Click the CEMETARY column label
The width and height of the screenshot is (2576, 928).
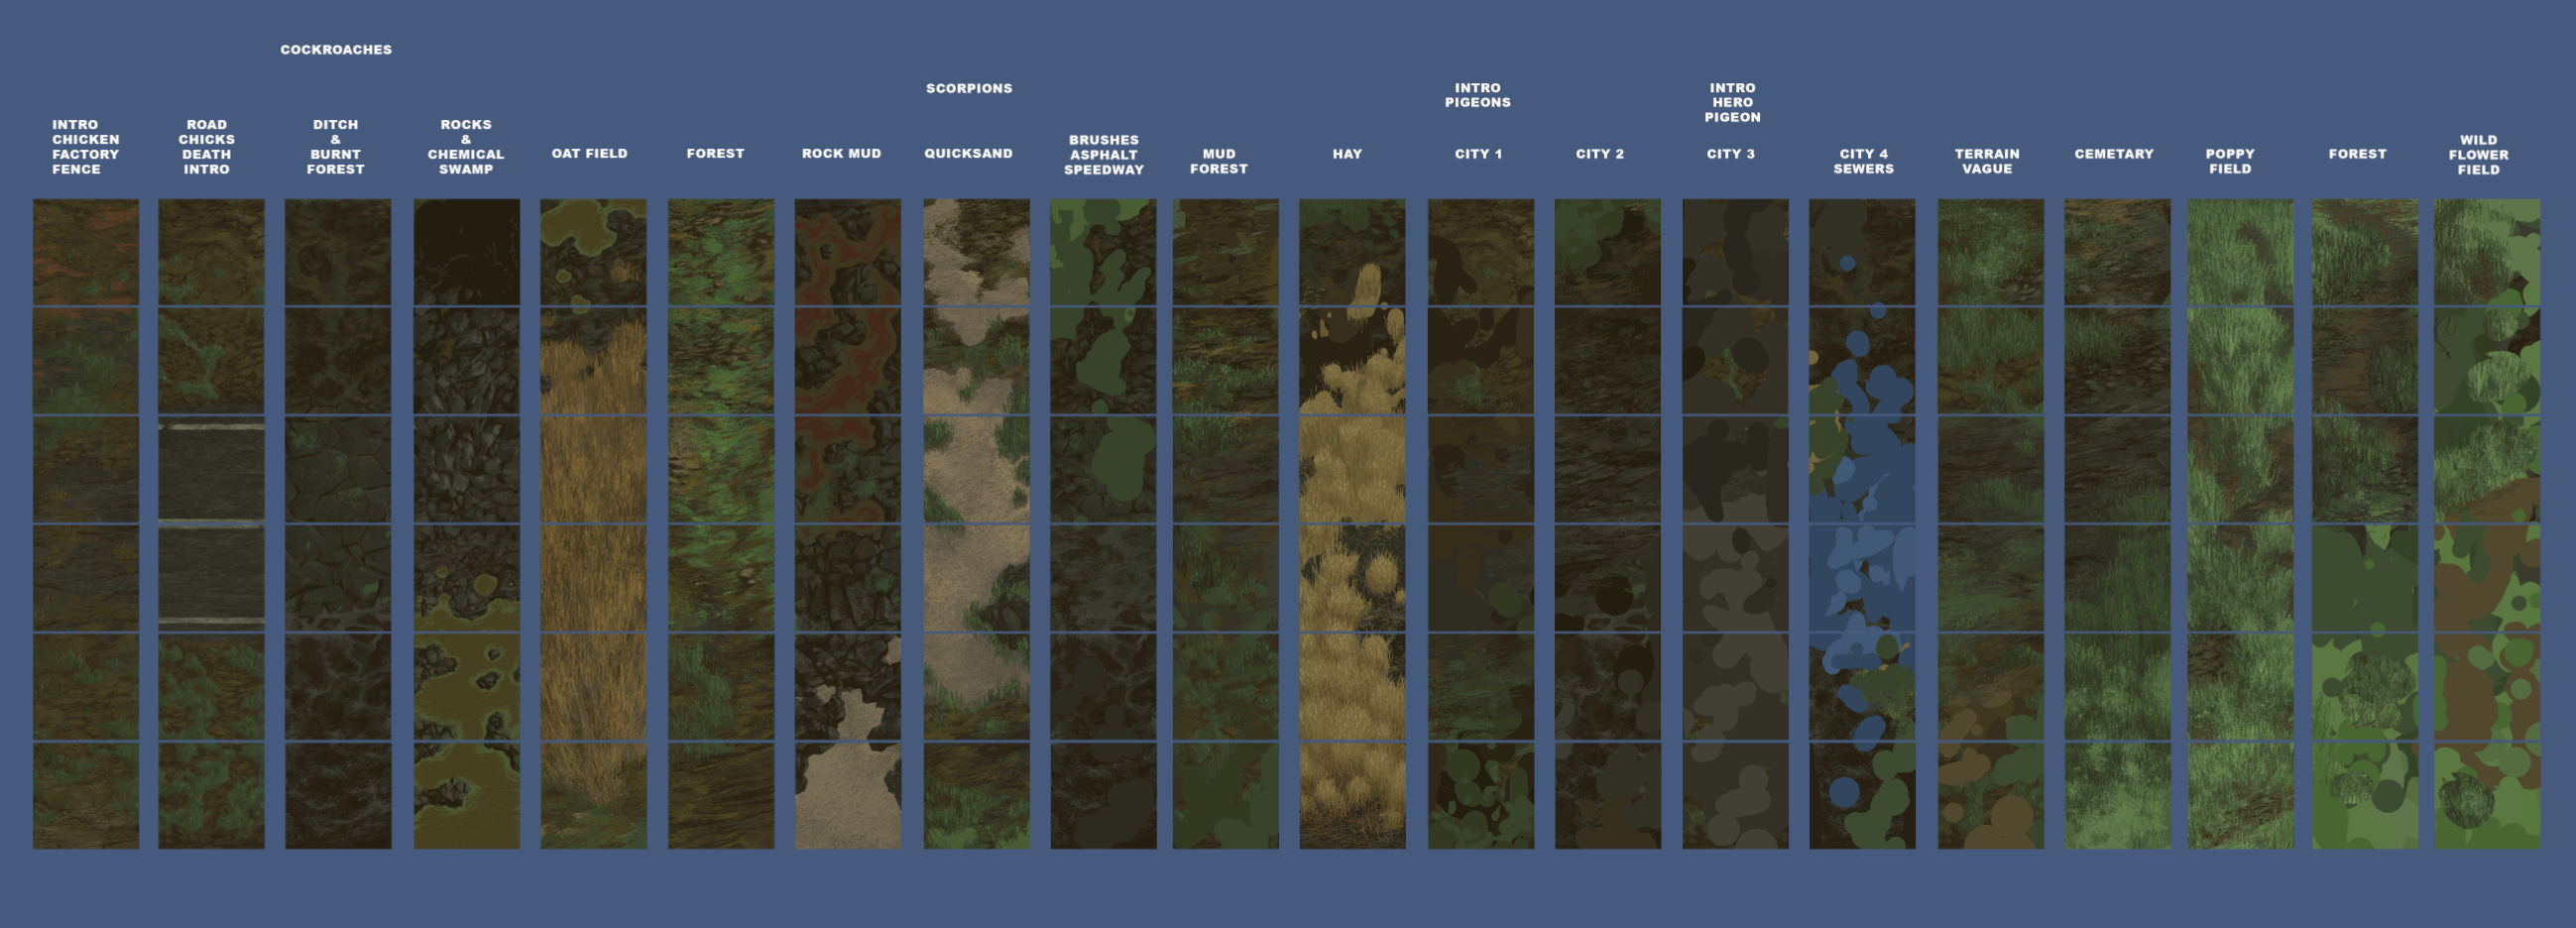click(2114, 154)
